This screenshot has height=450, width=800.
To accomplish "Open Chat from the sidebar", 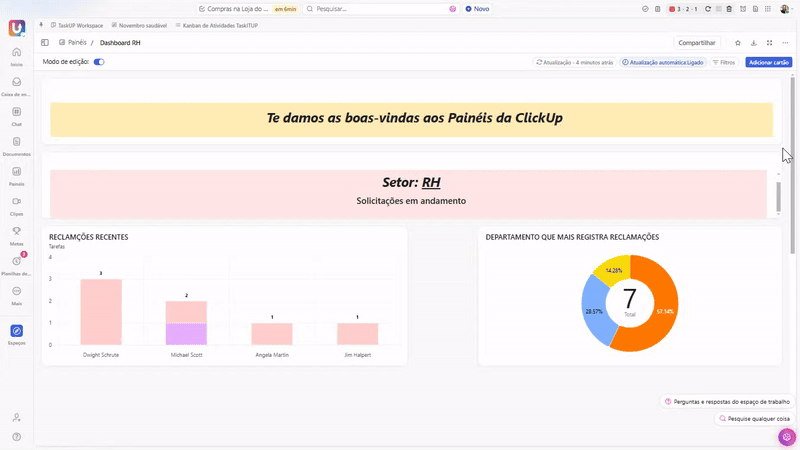I will pos(17,112).
